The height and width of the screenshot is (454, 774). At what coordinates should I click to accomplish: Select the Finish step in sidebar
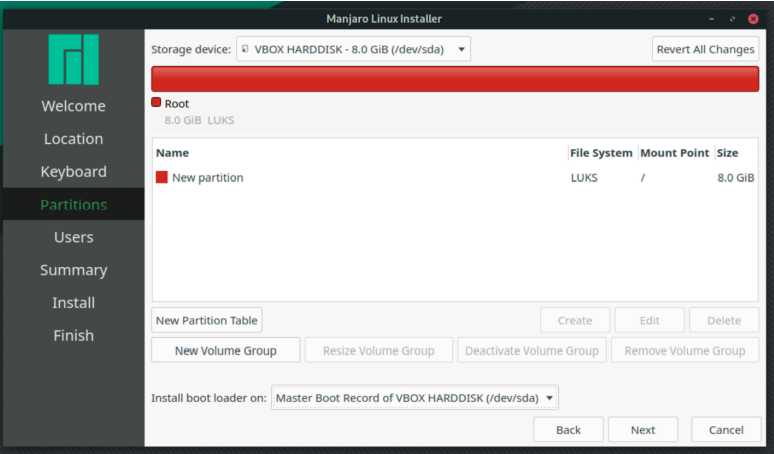pyautogui.click(x=74, y=336)
